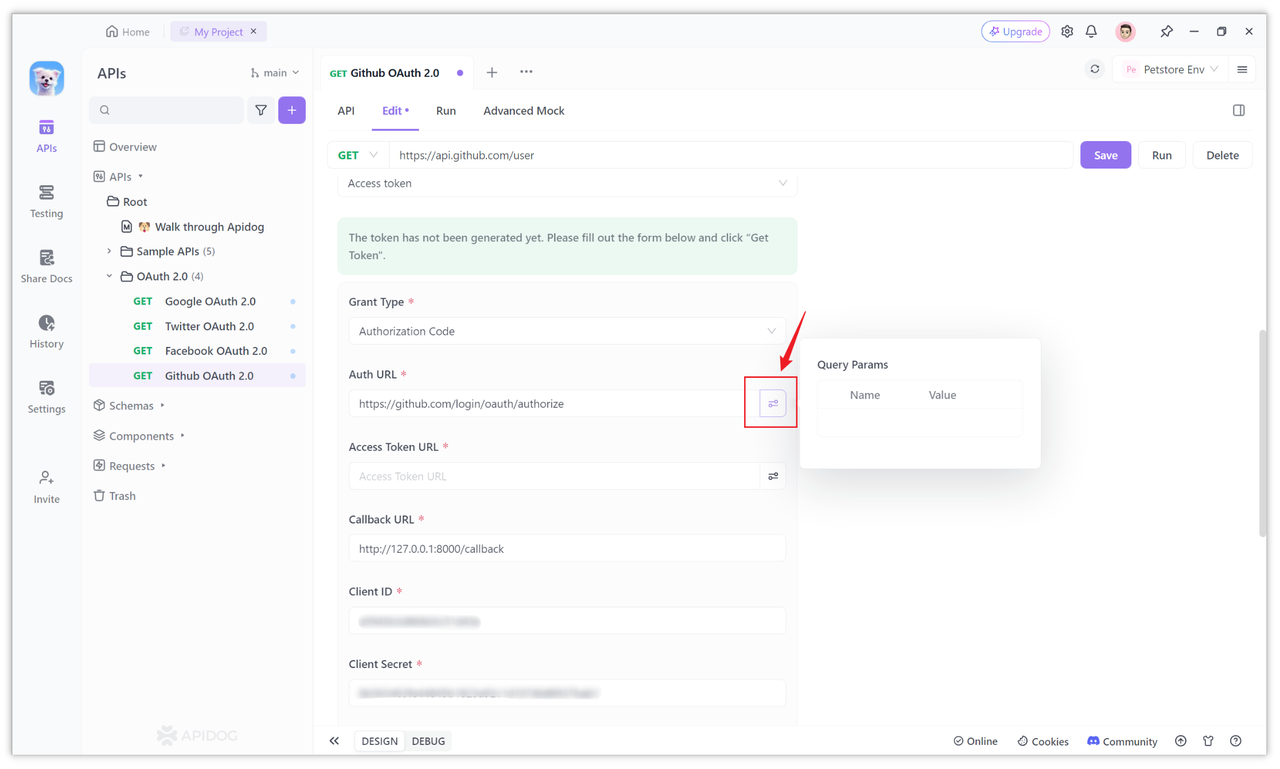This screenshot has height=769, width=1280.
Task: Open a new tab with plus icon
Action: click(x=492, y=72)
